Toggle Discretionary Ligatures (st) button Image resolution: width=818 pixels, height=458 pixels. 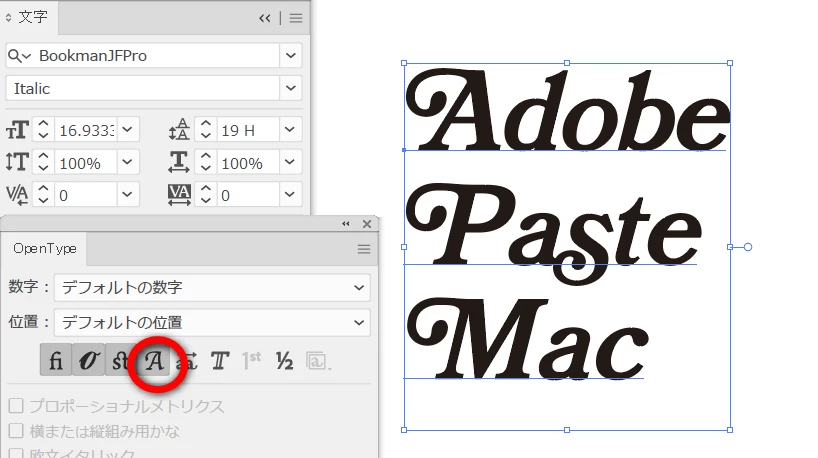(x=119, y=360)
